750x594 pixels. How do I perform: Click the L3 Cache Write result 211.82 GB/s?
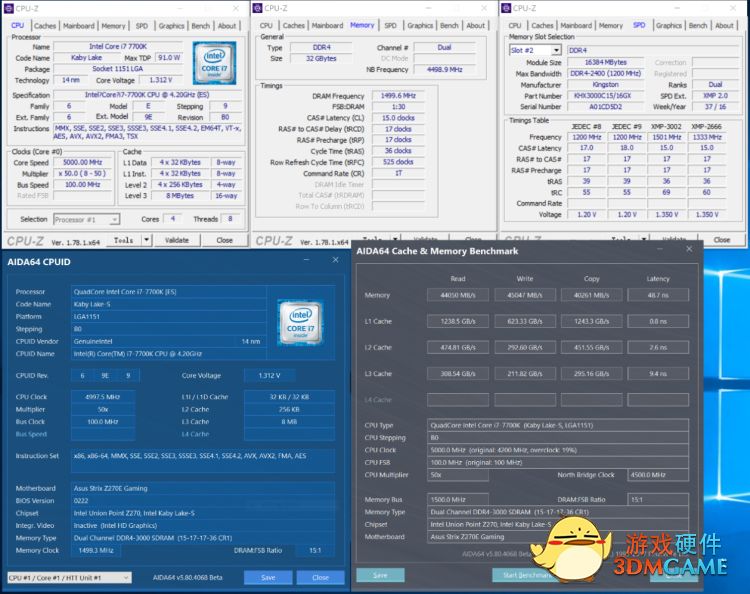525,374
